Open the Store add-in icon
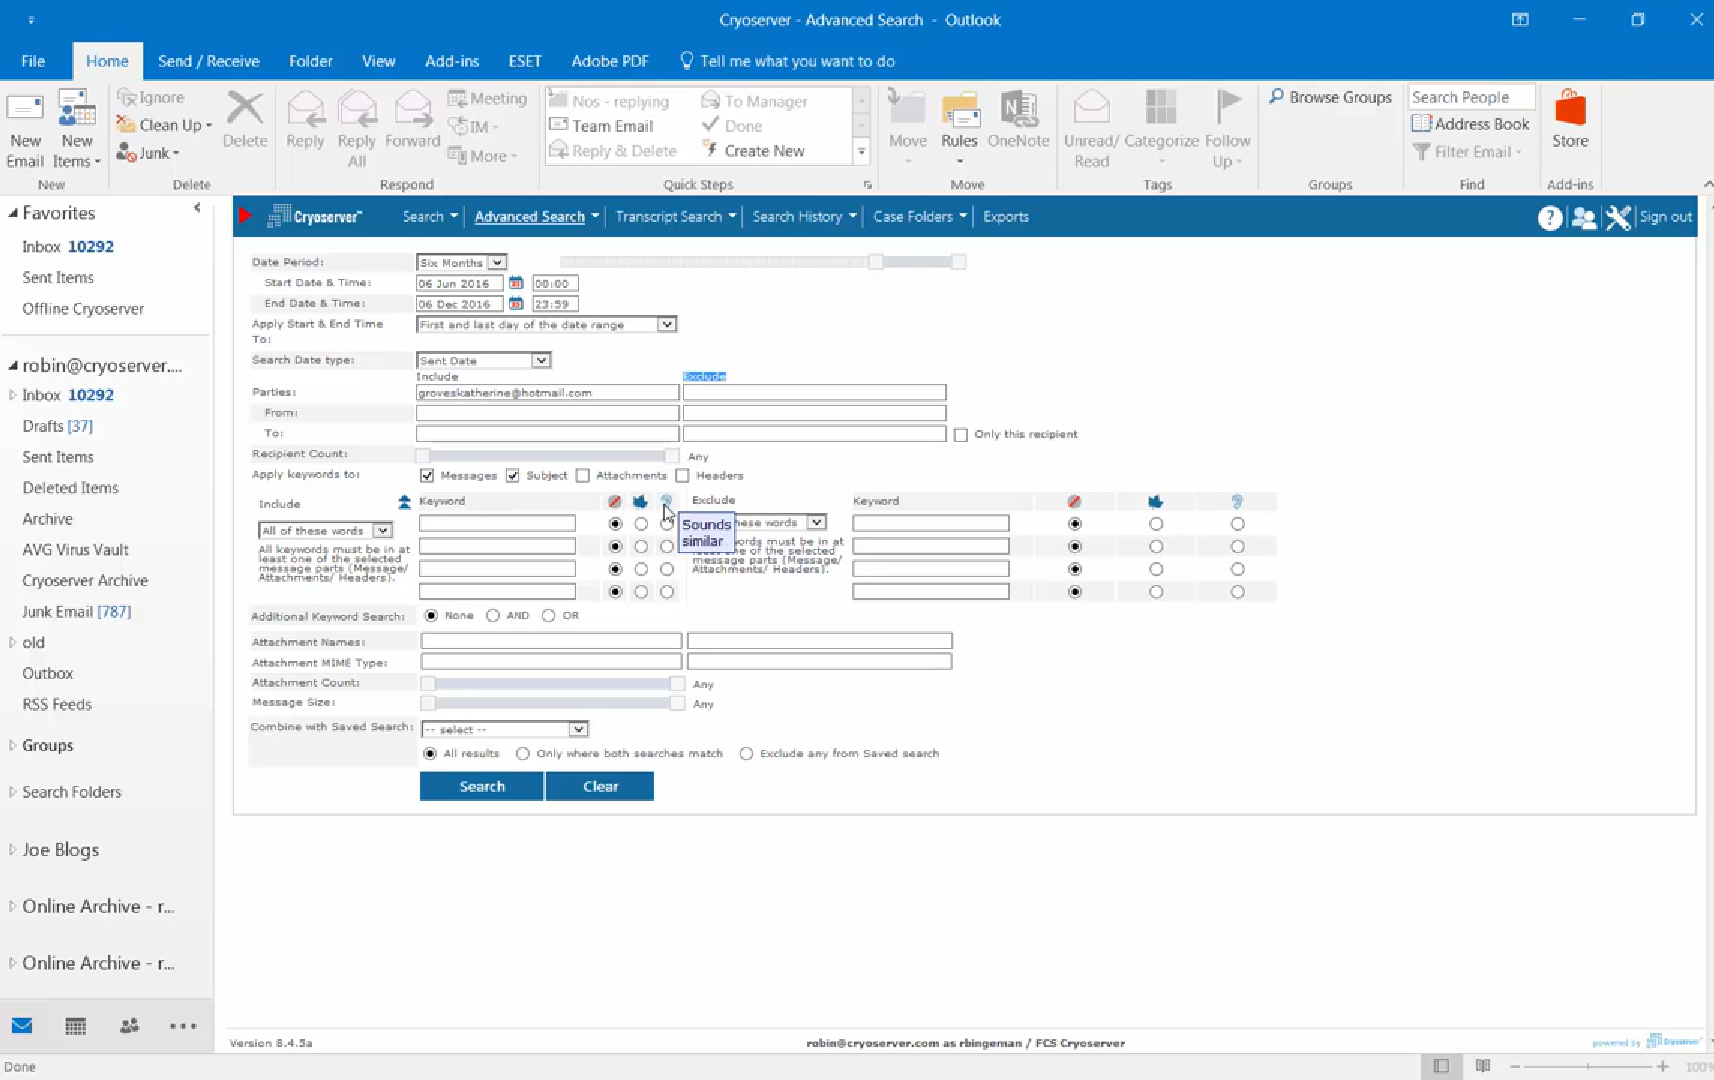The width and height of the screenshot is (1714, 1080). point(1570,108)
